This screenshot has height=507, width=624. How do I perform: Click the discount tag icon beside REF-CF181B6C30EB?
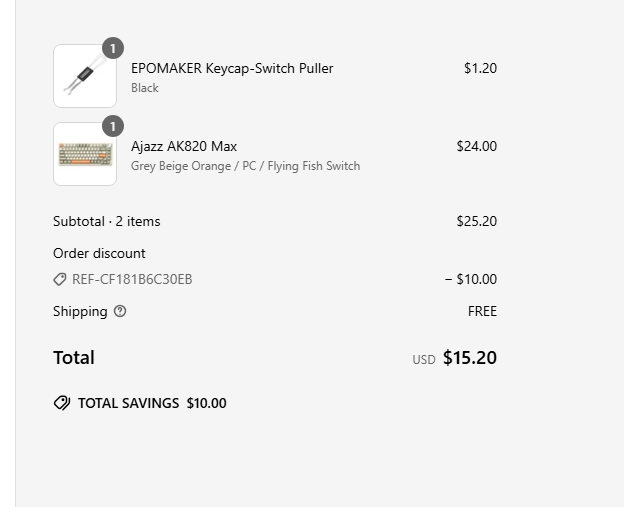(x=60, y=279)
